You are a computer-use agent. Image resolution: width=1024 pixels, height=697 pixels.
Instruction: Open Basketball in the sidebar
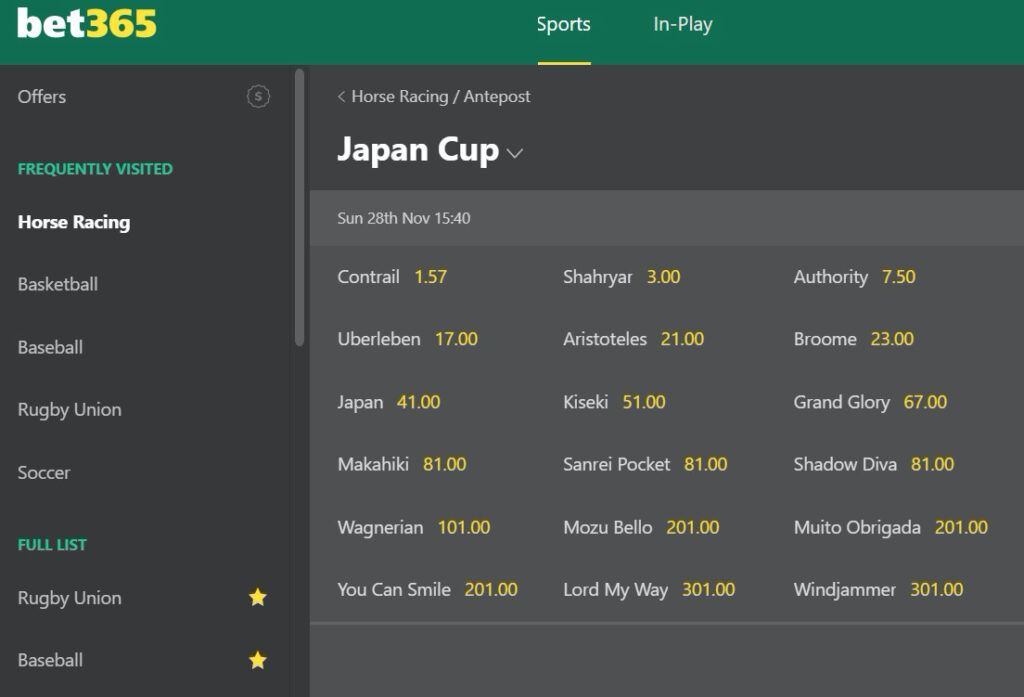click(58, 284)
